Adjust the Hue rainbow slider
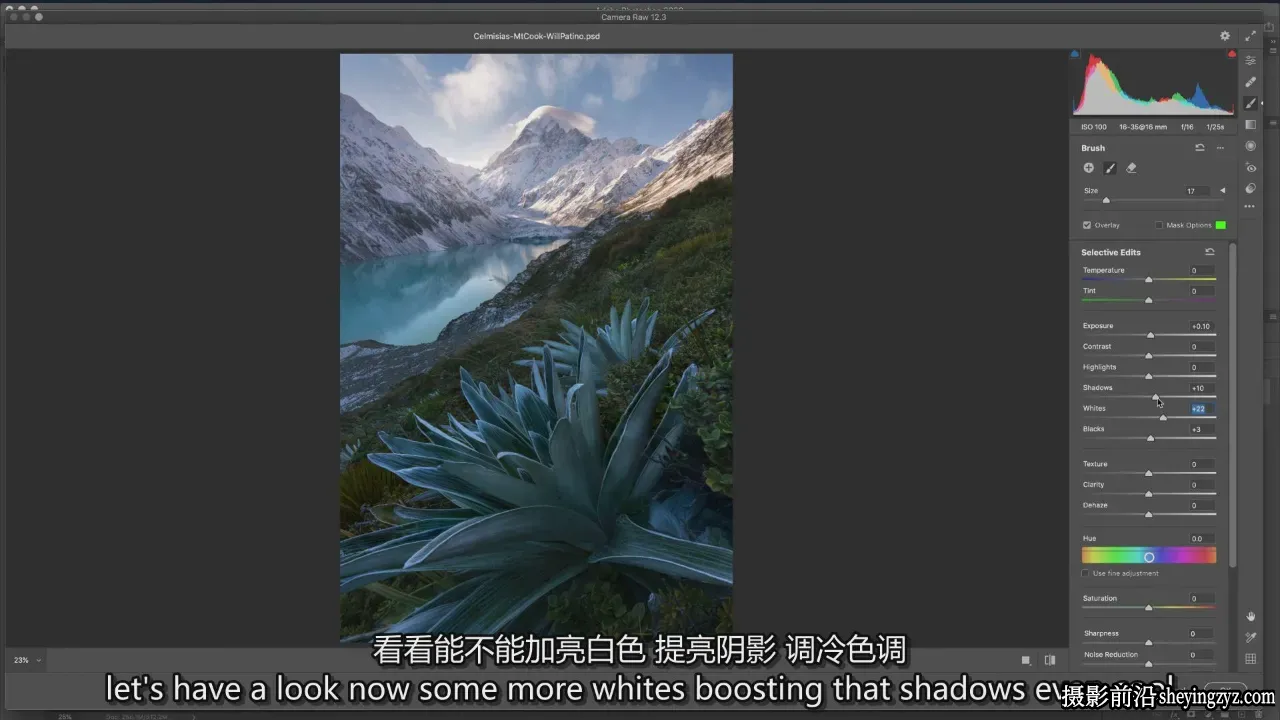The width and height of the screenshot is (1280, 720). point(1149,556)
